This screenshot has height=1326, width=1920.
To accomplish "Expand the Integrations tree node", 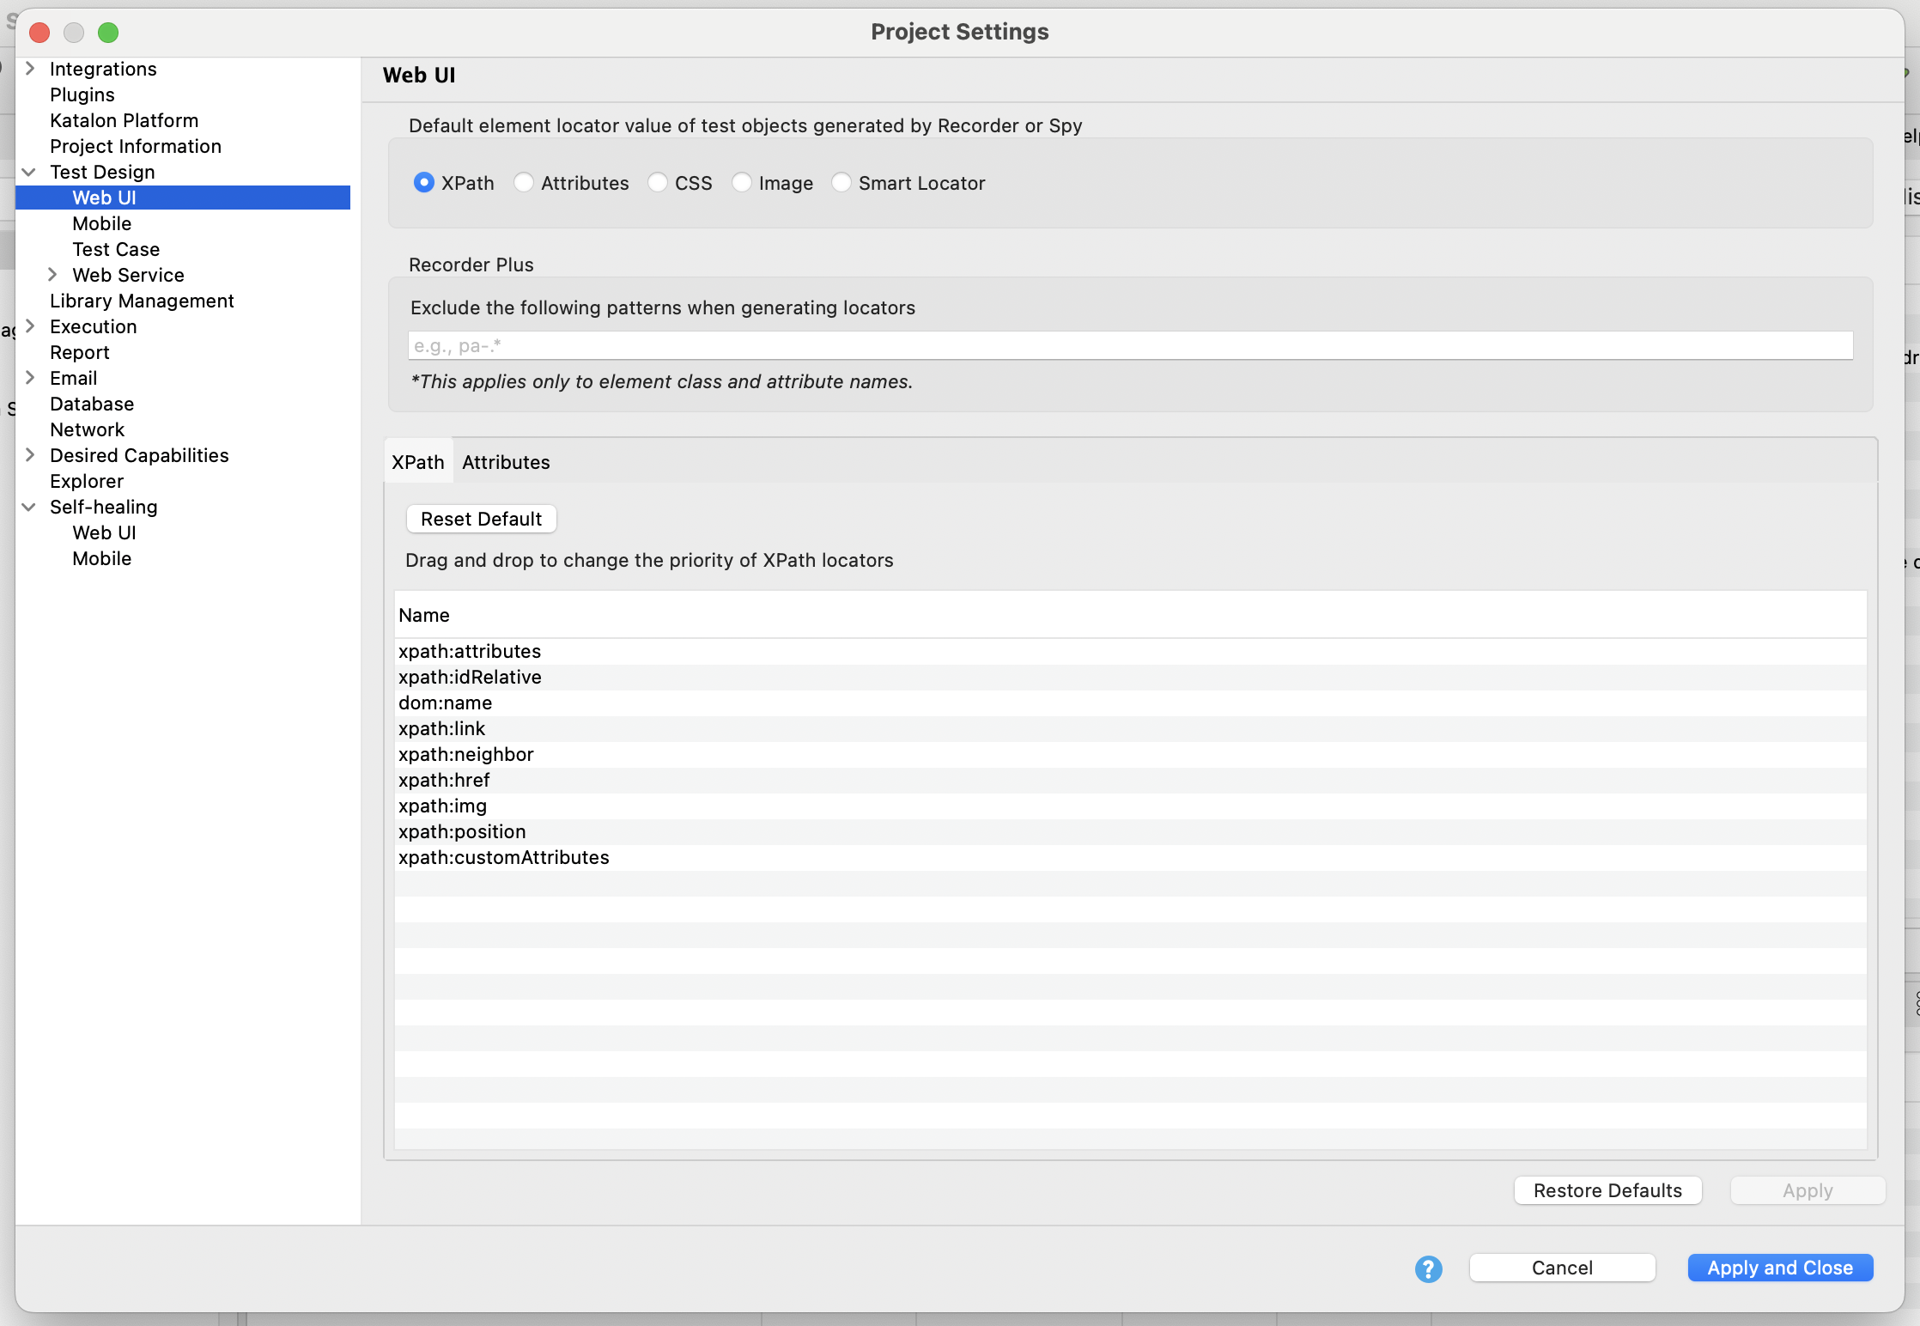I will coord(30,69).
